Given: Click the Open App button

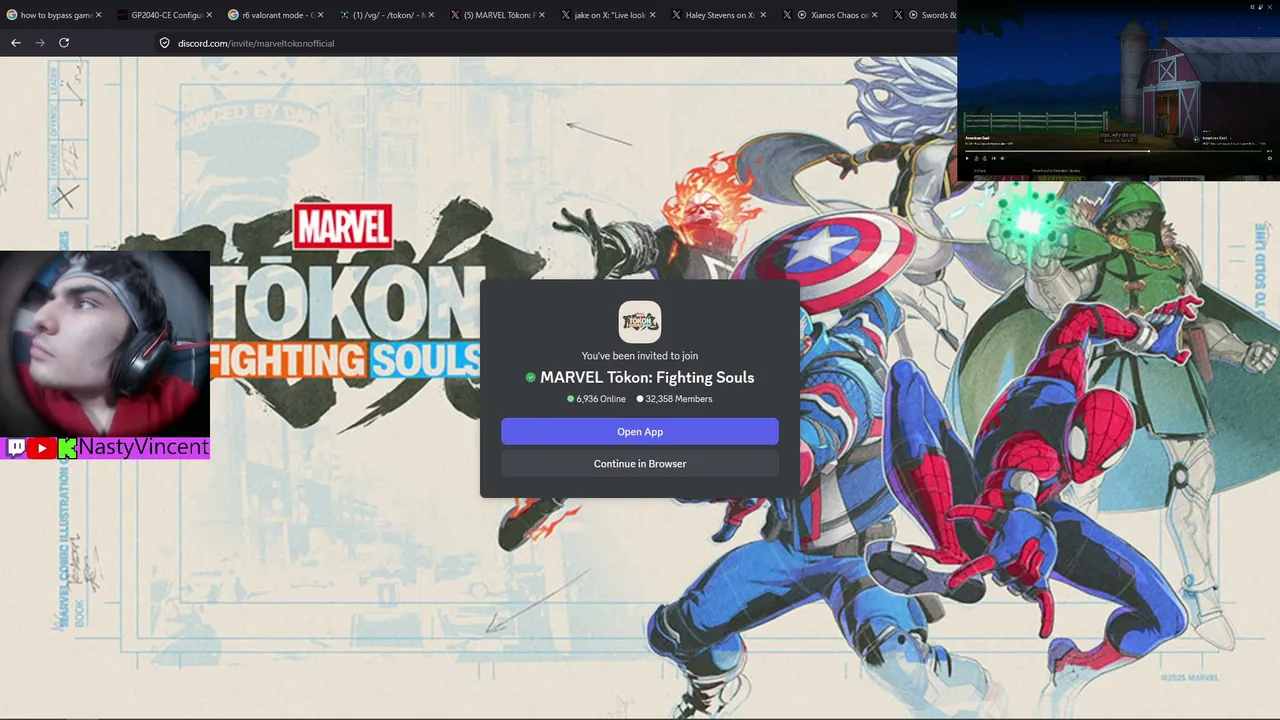Looking at the screenshot, I should click(640, 432).
